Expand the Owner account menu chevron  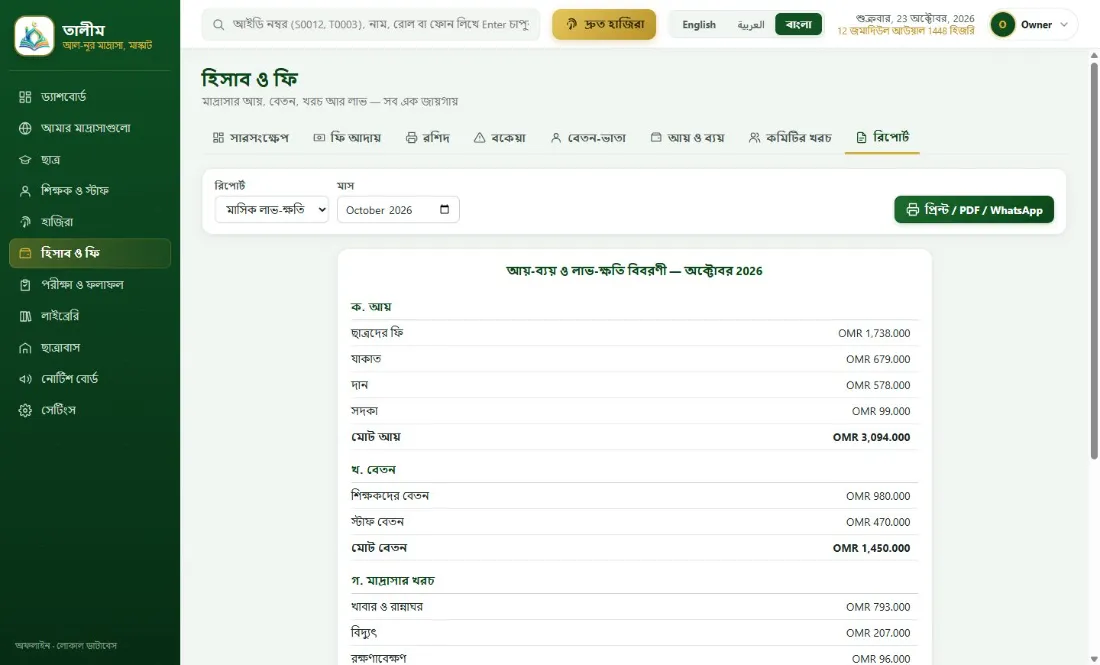[x=1064, y=25]
